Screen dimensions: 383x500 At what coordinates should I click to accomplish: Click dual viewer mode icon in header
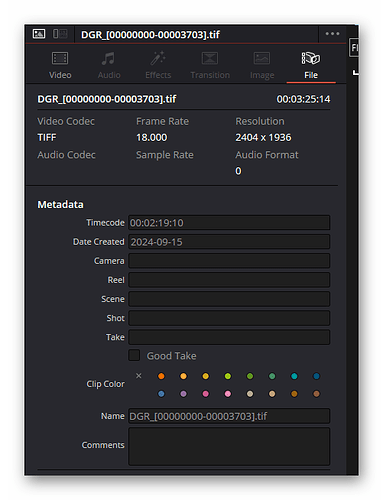click(x=60, y=34)
